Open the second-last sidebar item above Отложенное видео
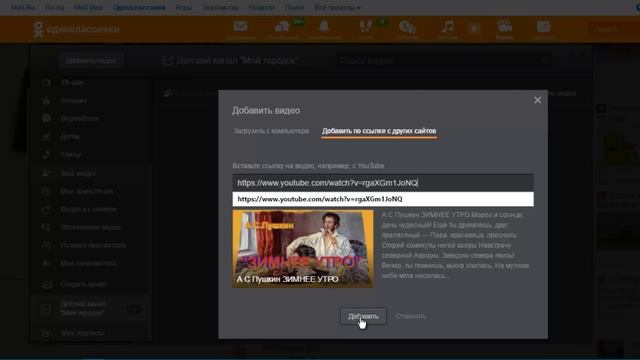 (x=87, y=191)
